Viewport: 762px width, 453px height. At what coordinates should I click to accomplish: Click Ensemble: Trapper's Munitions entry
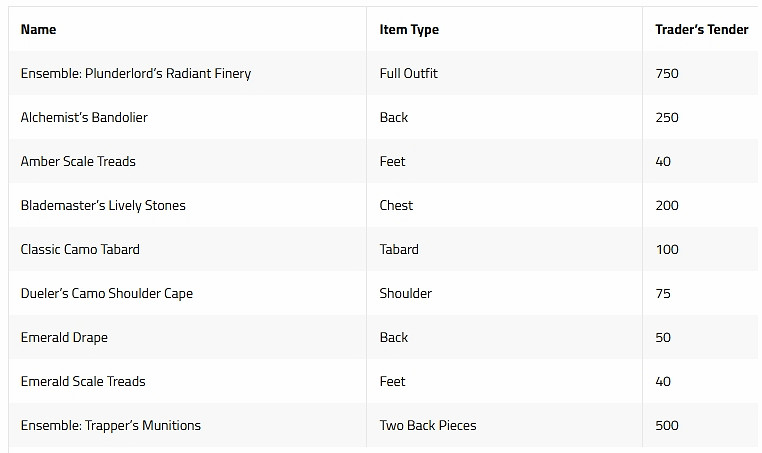tap(110, 426)
